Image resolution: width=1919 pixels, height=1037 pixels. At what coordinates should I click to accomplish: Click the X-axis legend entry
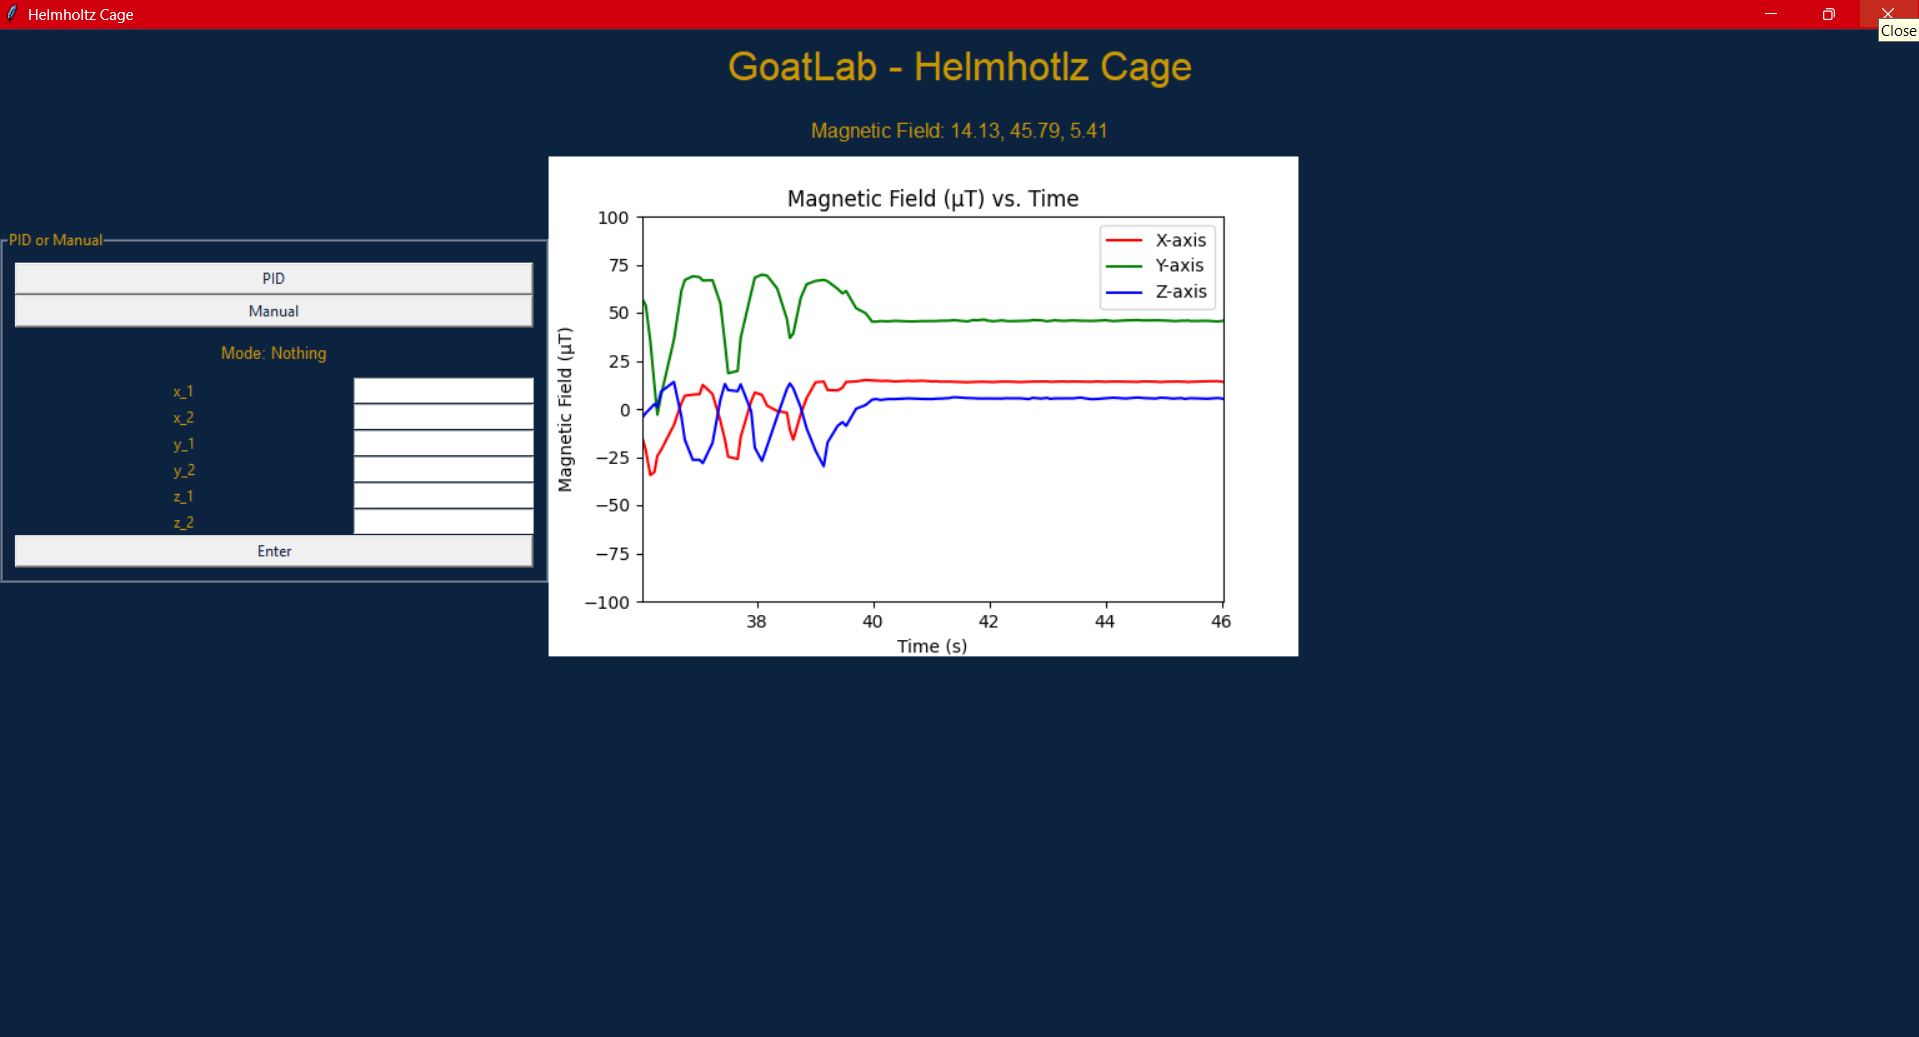(x=1157, y=240)
